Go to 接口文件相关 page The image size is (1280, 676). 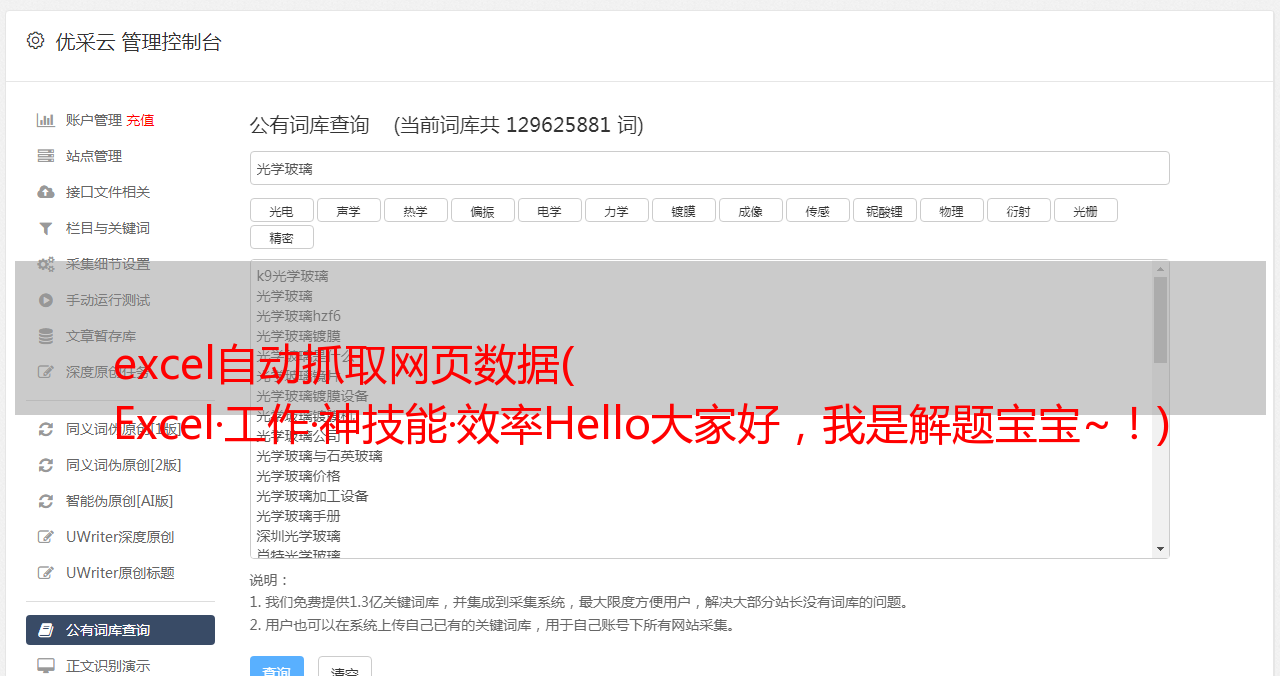[x=108, y=192]
